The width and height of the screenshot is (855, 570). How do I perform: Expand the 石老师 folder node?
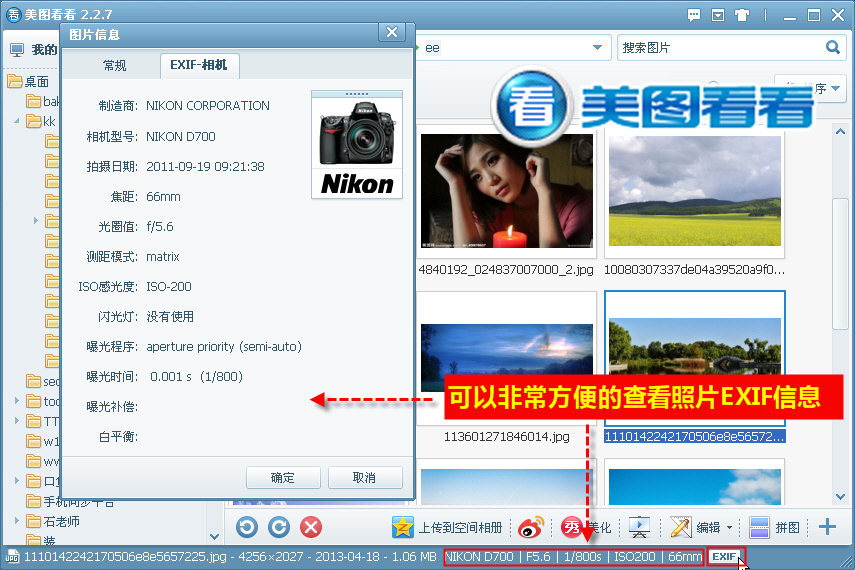[16, 521]
